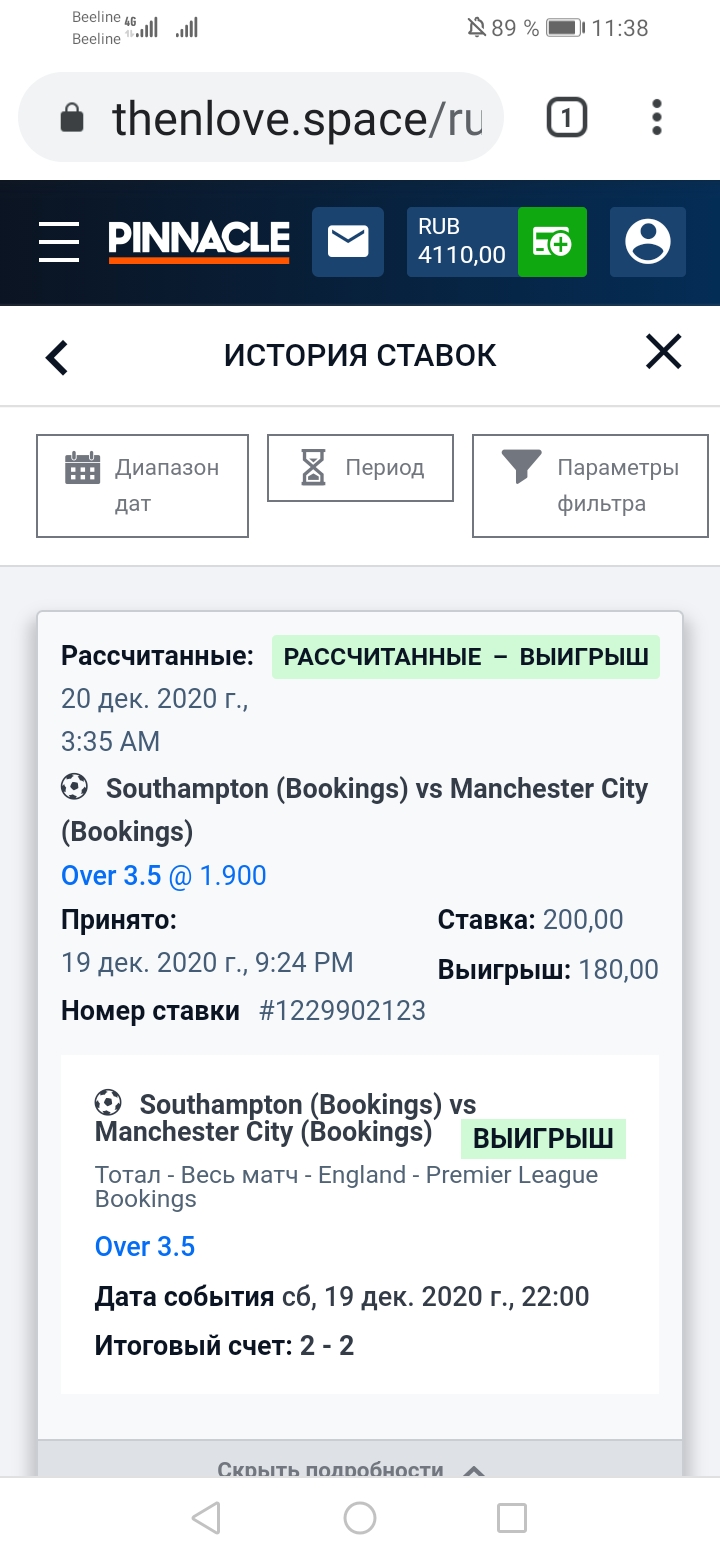Go back using the left arrow
The height and width of the screenshot is (1560, 720).
pyautogui.click(x=57, y=357)
